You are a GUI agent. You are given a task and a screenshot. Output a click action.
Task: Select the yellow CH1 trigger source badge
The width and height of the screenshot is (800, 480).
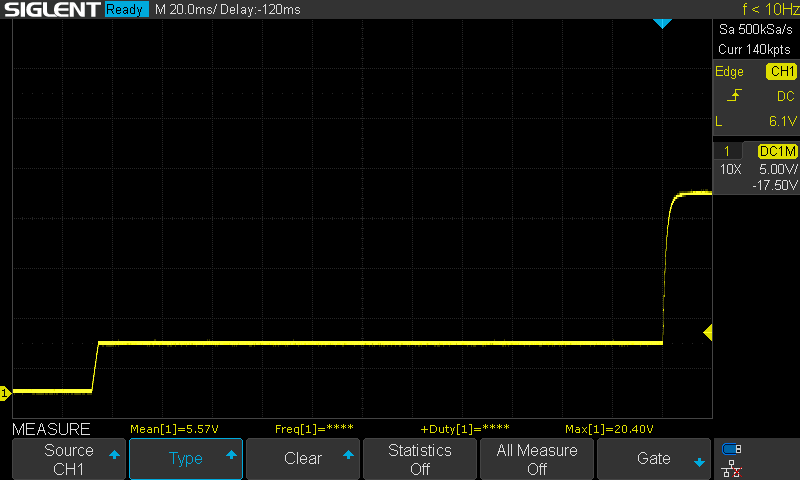pos(781,71)
